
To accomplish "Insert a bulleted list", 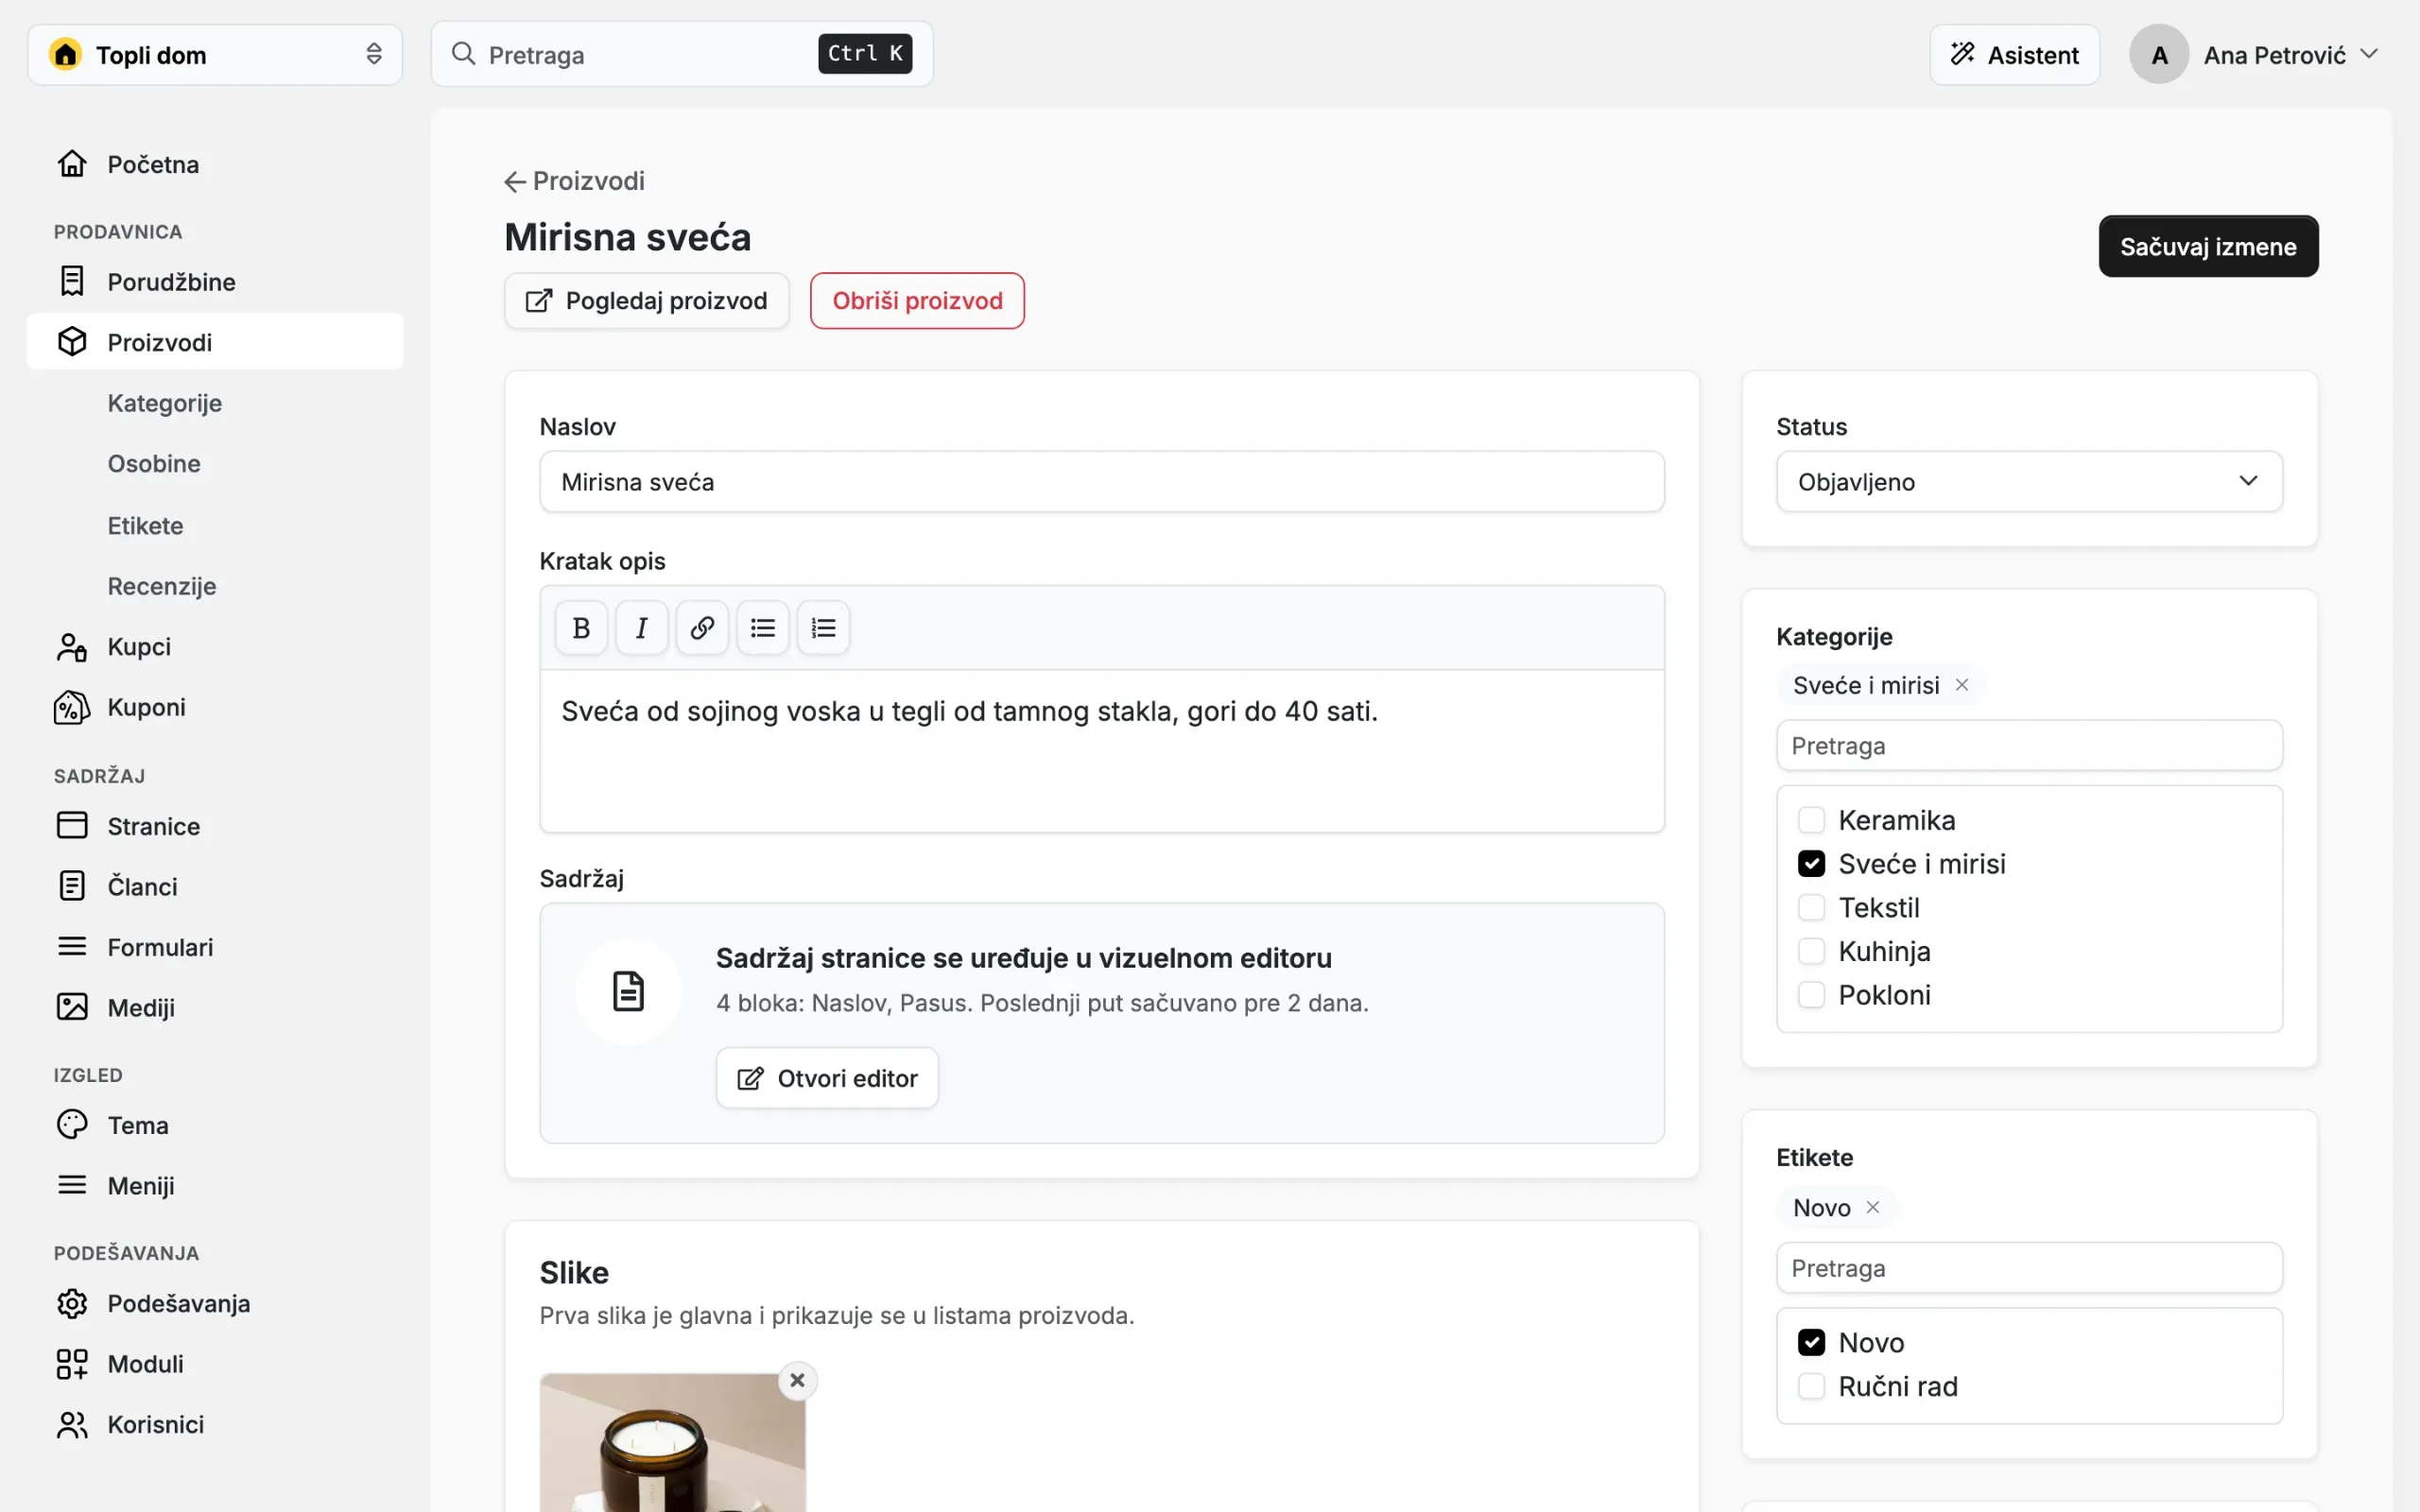I will pos(763,628).
